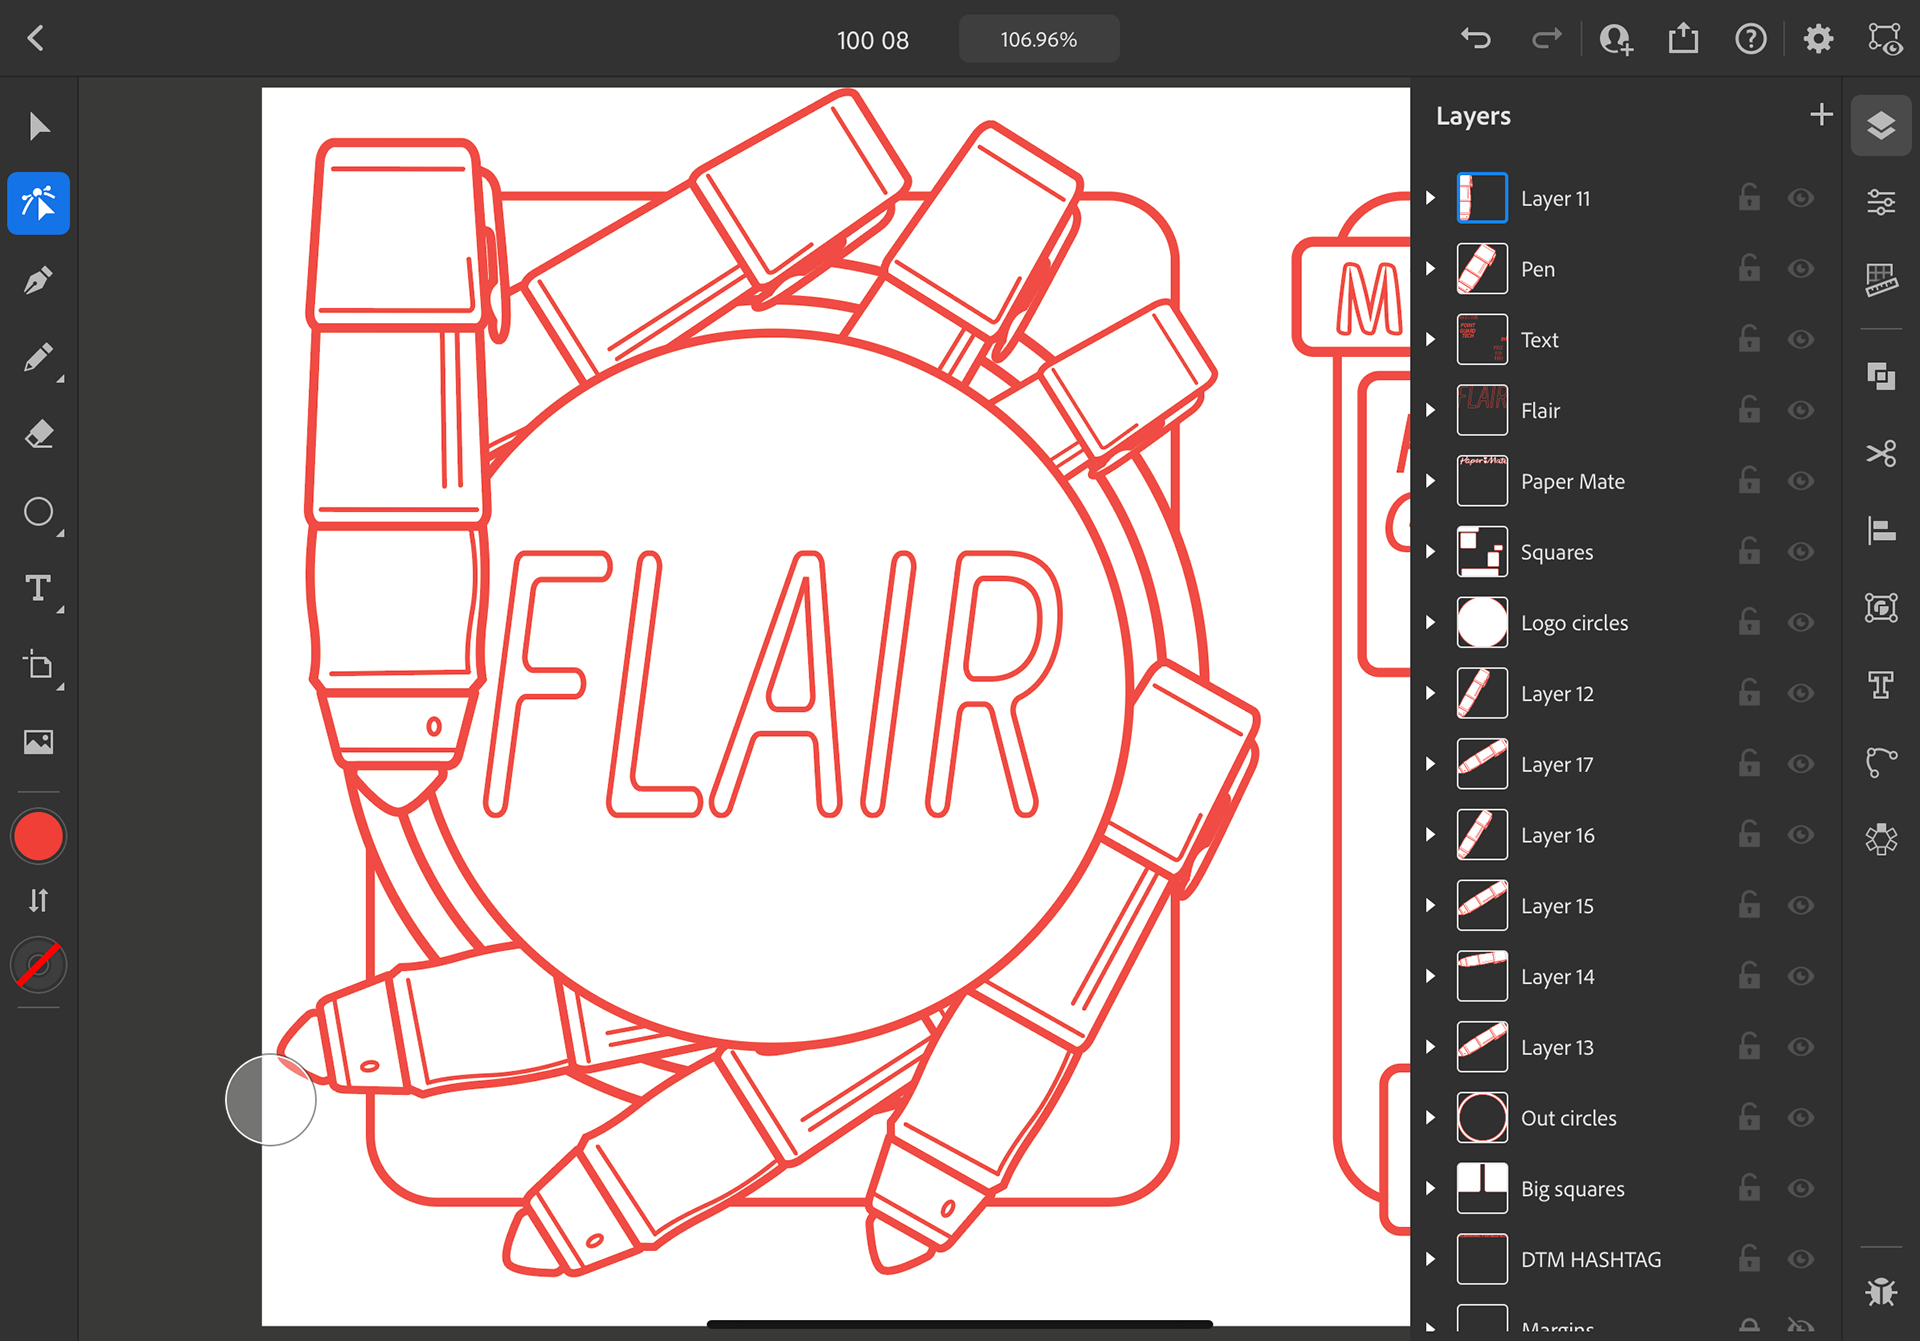Image resolution: width=1920 pixels, height=1341 pixels.
Task: Hide the Big squares layer
Action: point(1801,1188)
